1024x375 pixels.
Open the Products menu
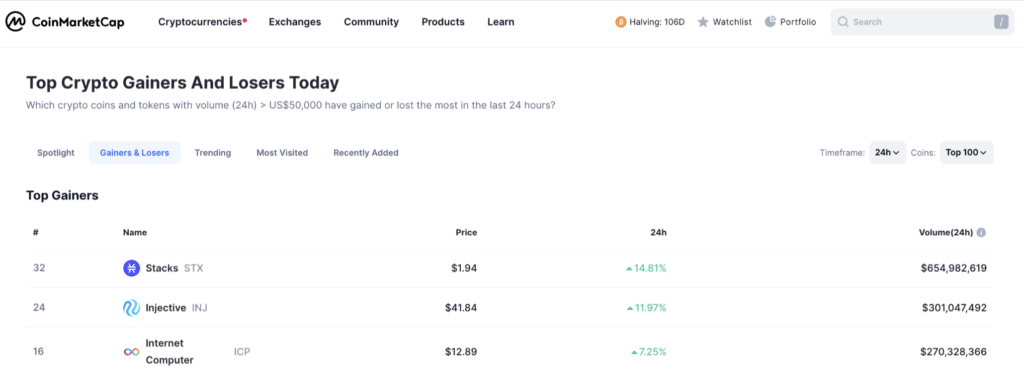(x=443, y=22)
